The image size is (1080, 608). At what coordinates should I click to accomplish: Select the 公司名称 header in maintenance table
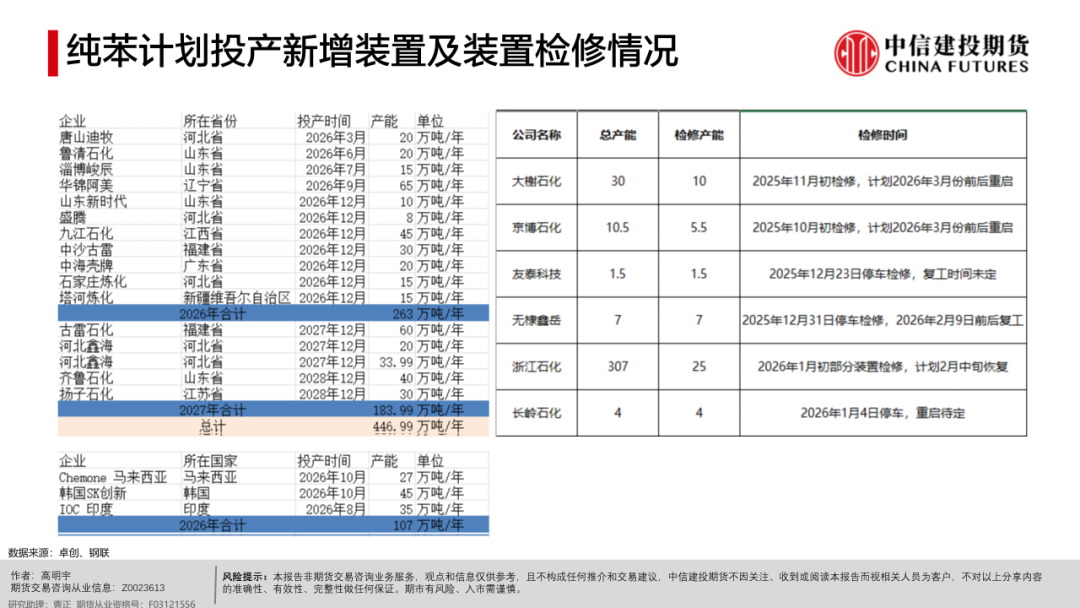(537, 135)
